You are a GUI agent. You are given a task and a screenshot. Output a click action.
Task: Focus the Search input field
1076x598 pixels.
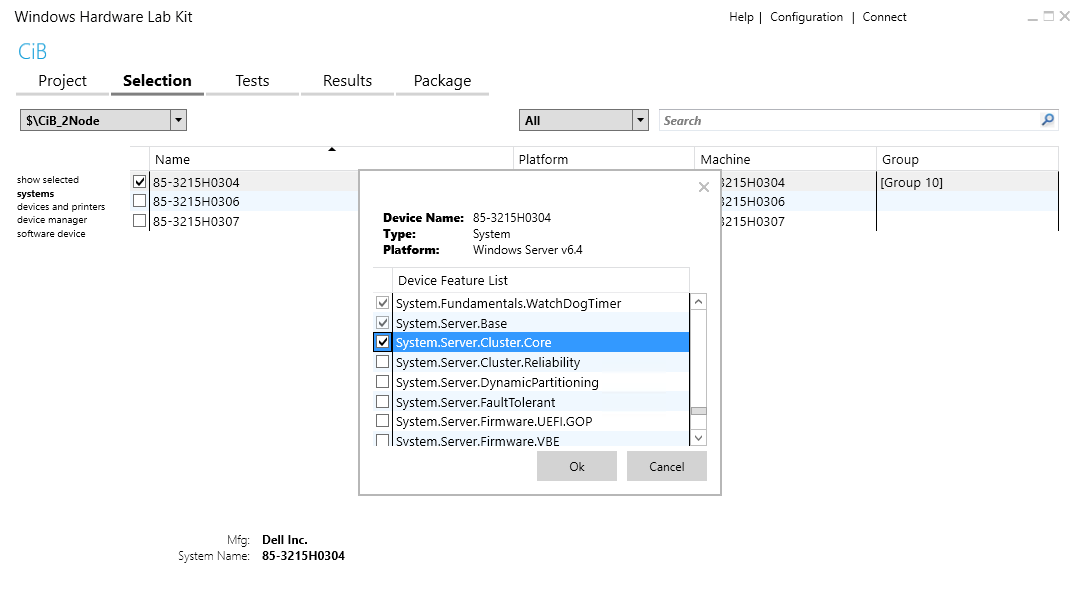[850, 120]
